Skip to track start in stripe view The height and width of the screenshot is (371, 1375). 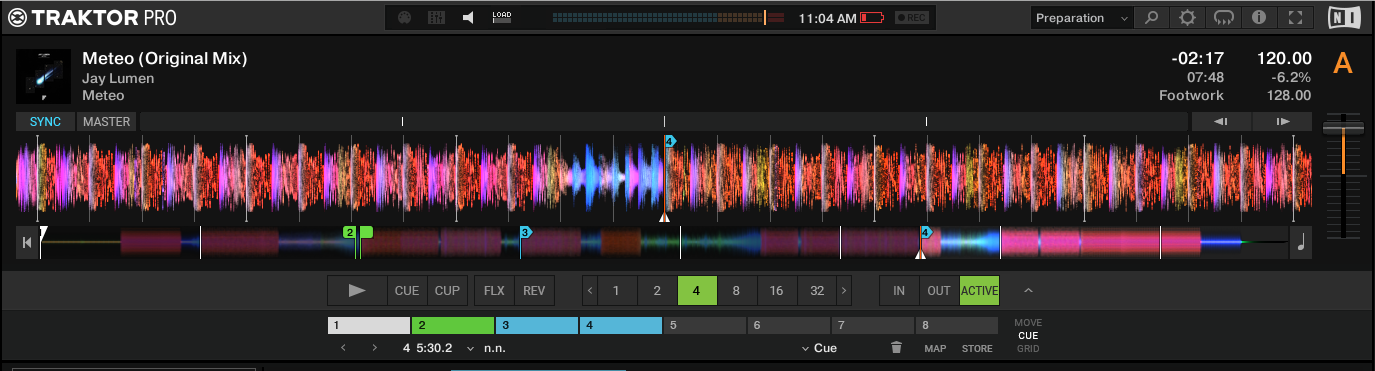pyautogui.click(x=27, y=243)
